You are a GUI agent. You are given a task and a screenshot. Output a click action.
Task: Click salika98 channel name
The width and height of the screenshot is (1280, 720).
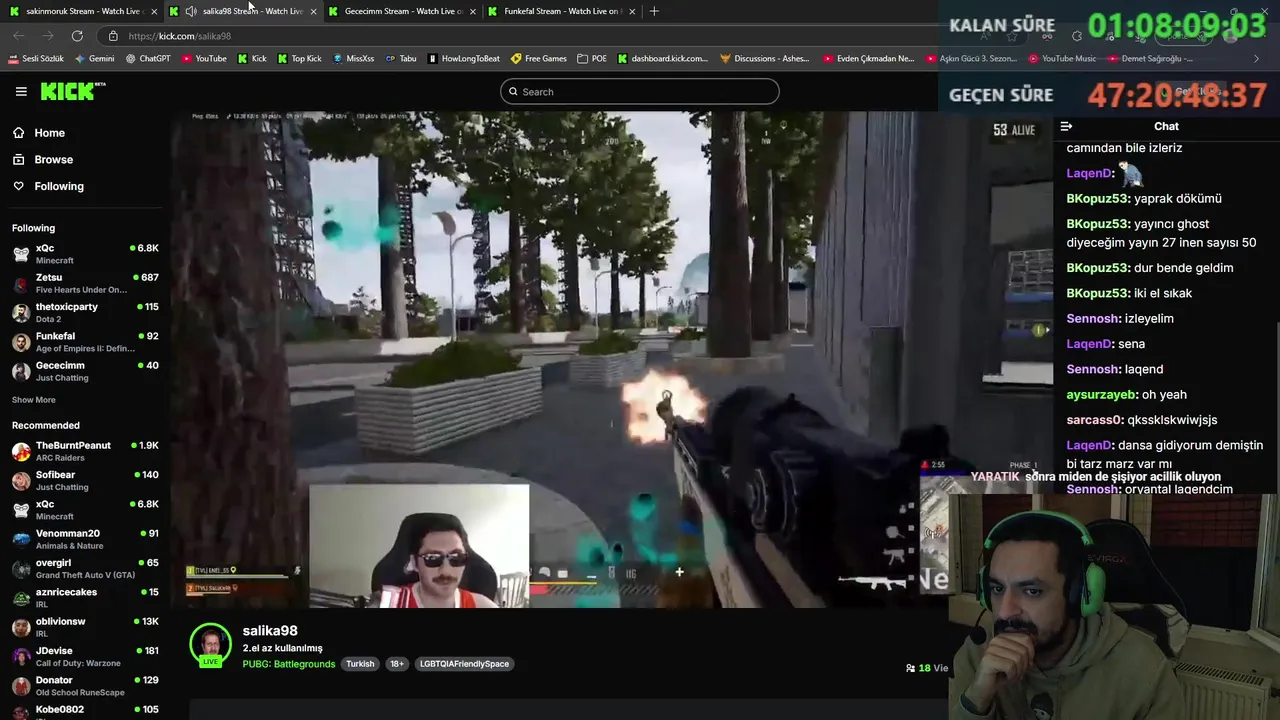(x=270, y=631)
